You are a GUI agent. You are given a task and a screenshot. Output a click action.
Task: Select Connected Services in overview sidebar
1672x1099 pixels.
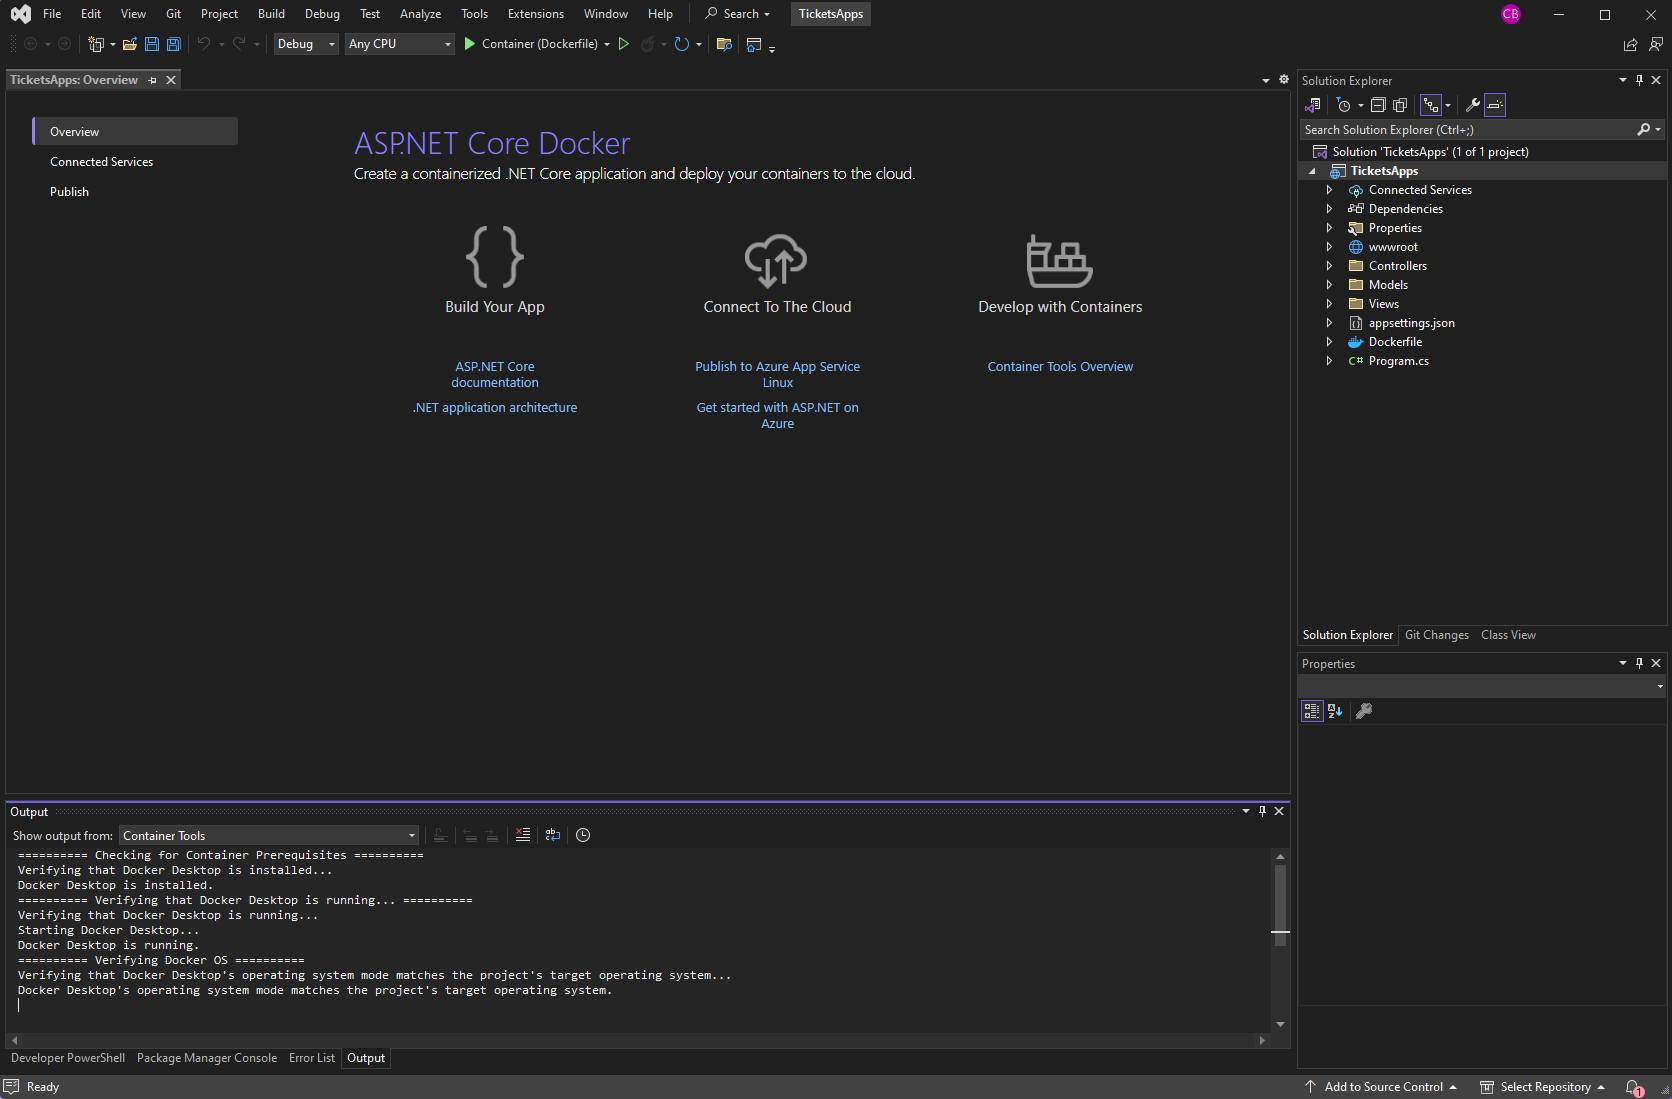pos(101,162)
